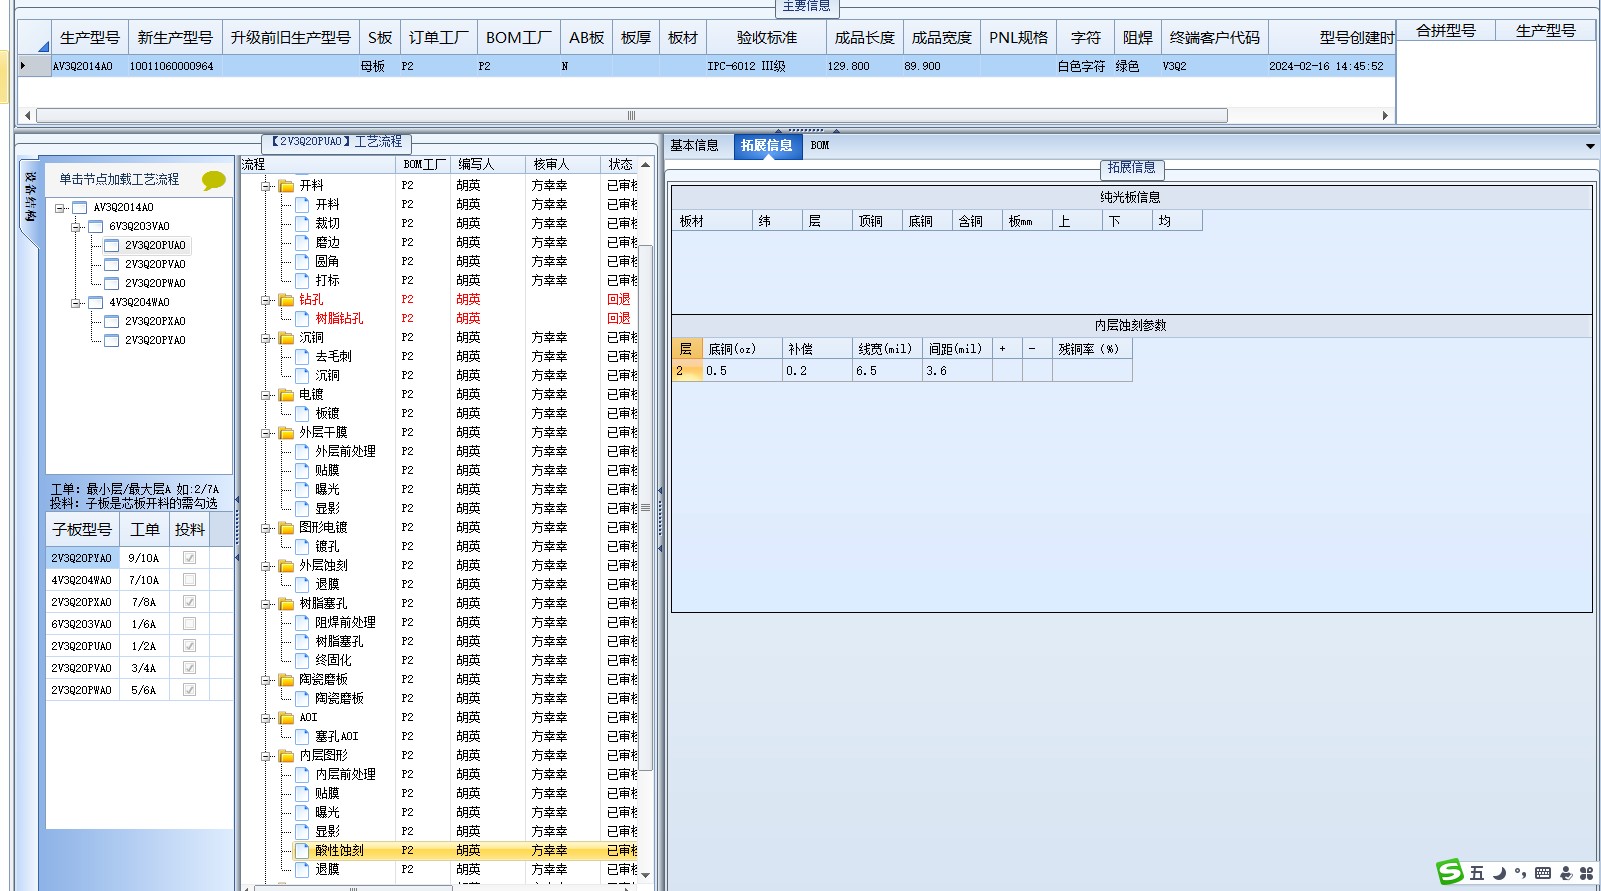Collapse the 外层蚀刻 process group
The image size is (1601, 891).
click(x=267, y=566)
